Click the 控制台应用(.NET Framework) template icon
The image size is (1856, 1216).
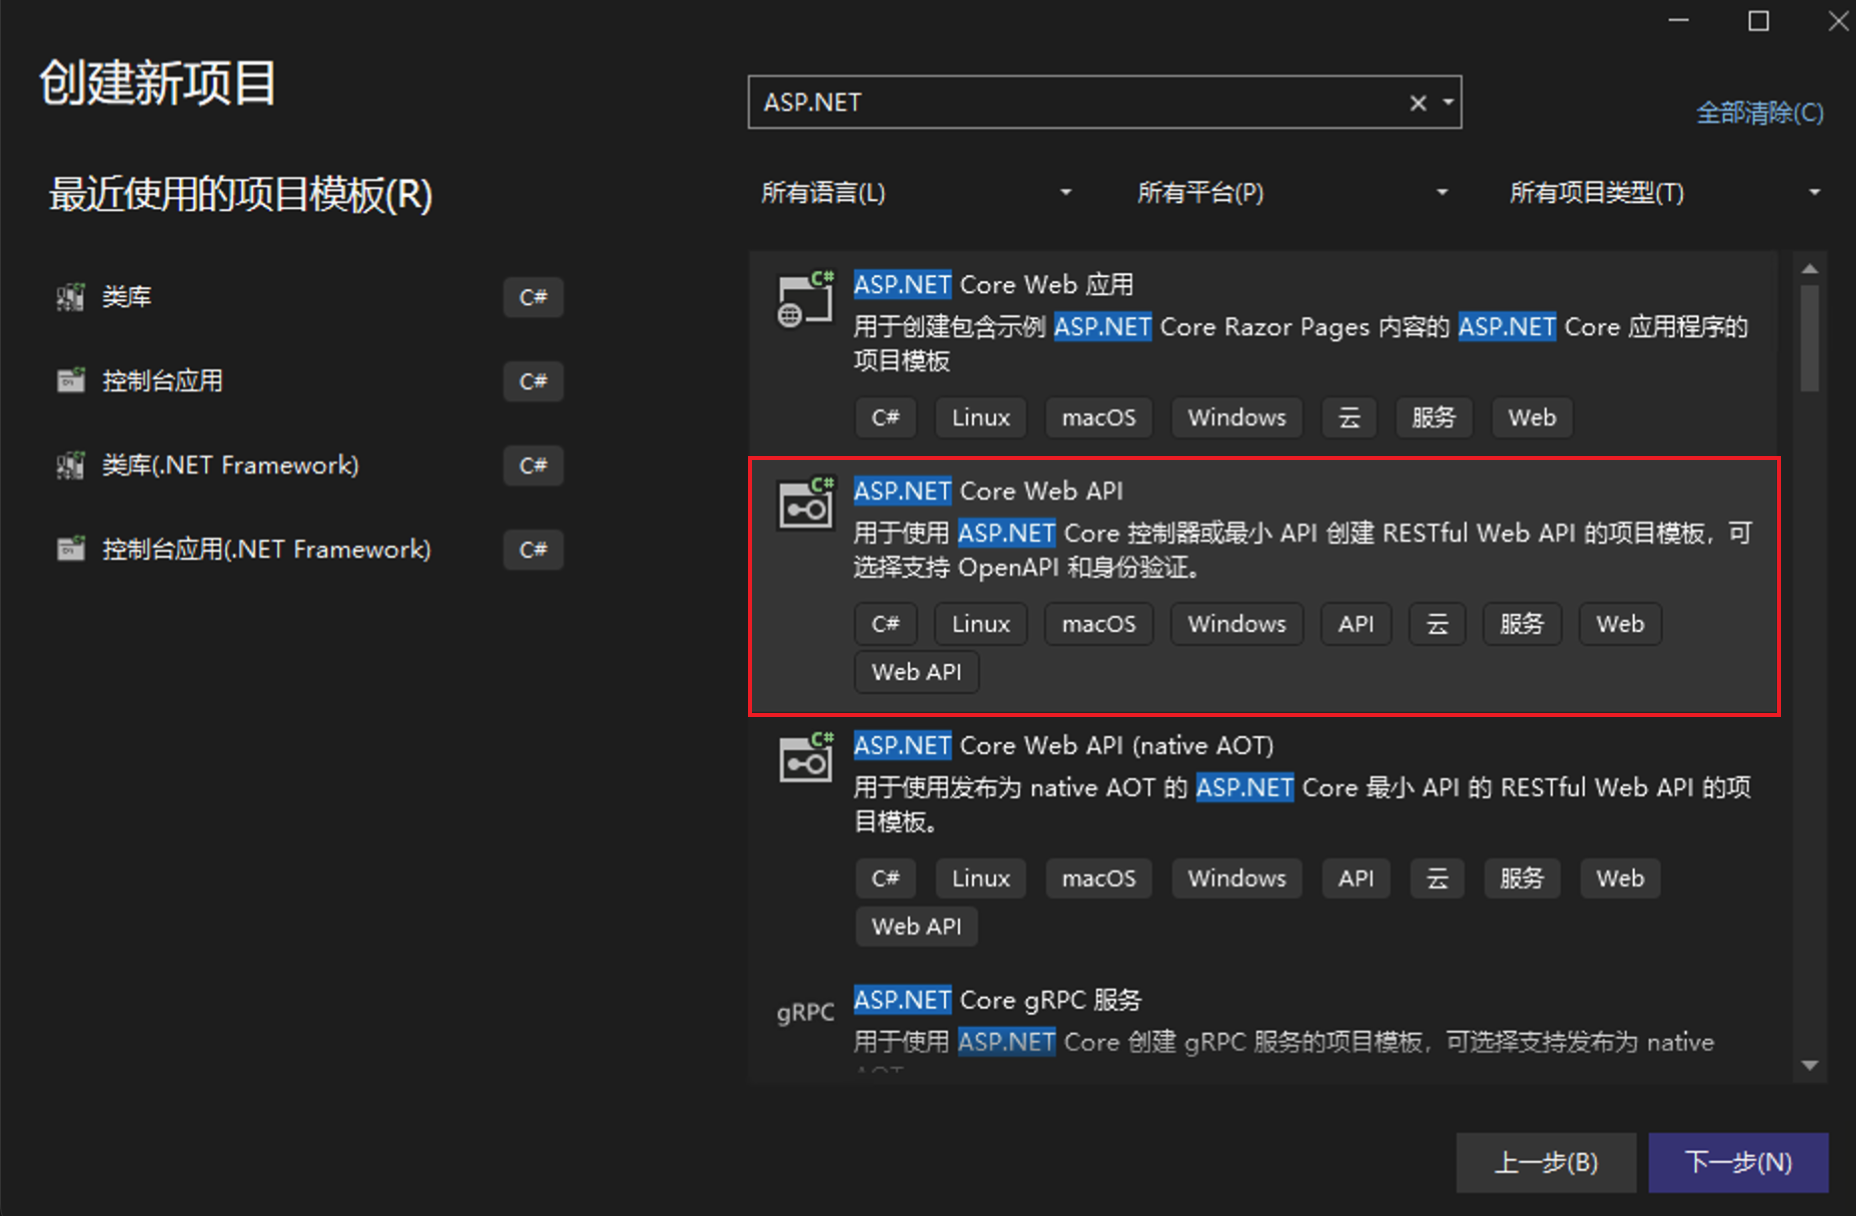point(70,549)
